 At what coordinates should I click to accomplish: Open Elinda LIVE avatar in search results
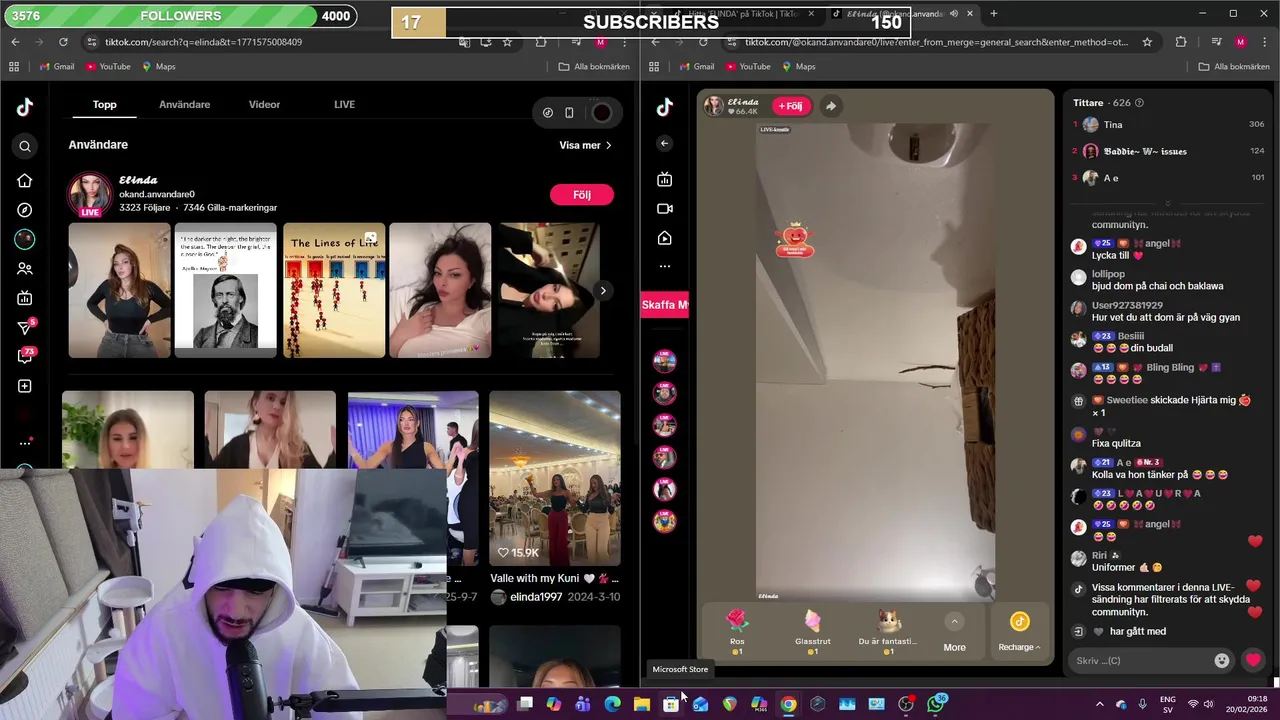point(89,194)
